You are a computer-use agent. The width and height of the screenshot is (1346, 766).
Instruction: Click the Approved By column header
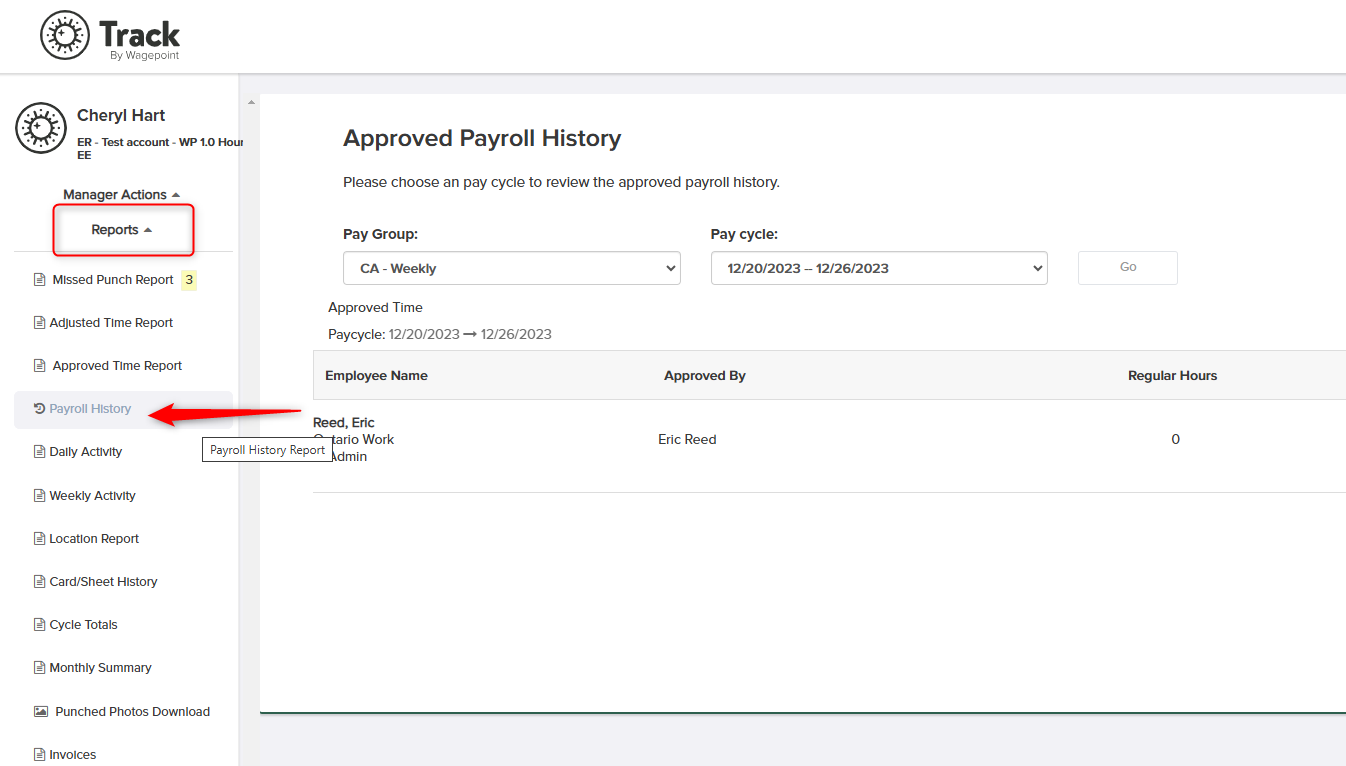pyautogui.click(x=705, y=376)
